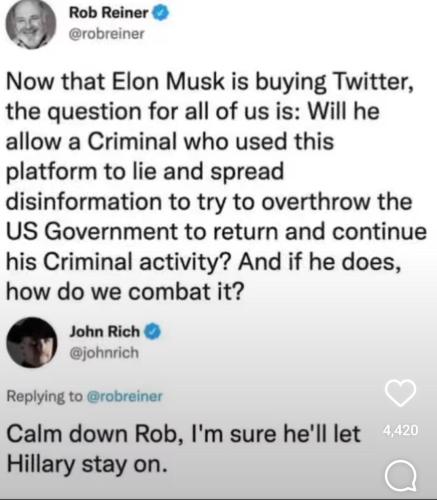This screenshot has height=500, width=437.
Task: Click the Rob Reiner display name
Action: (108, 13)
